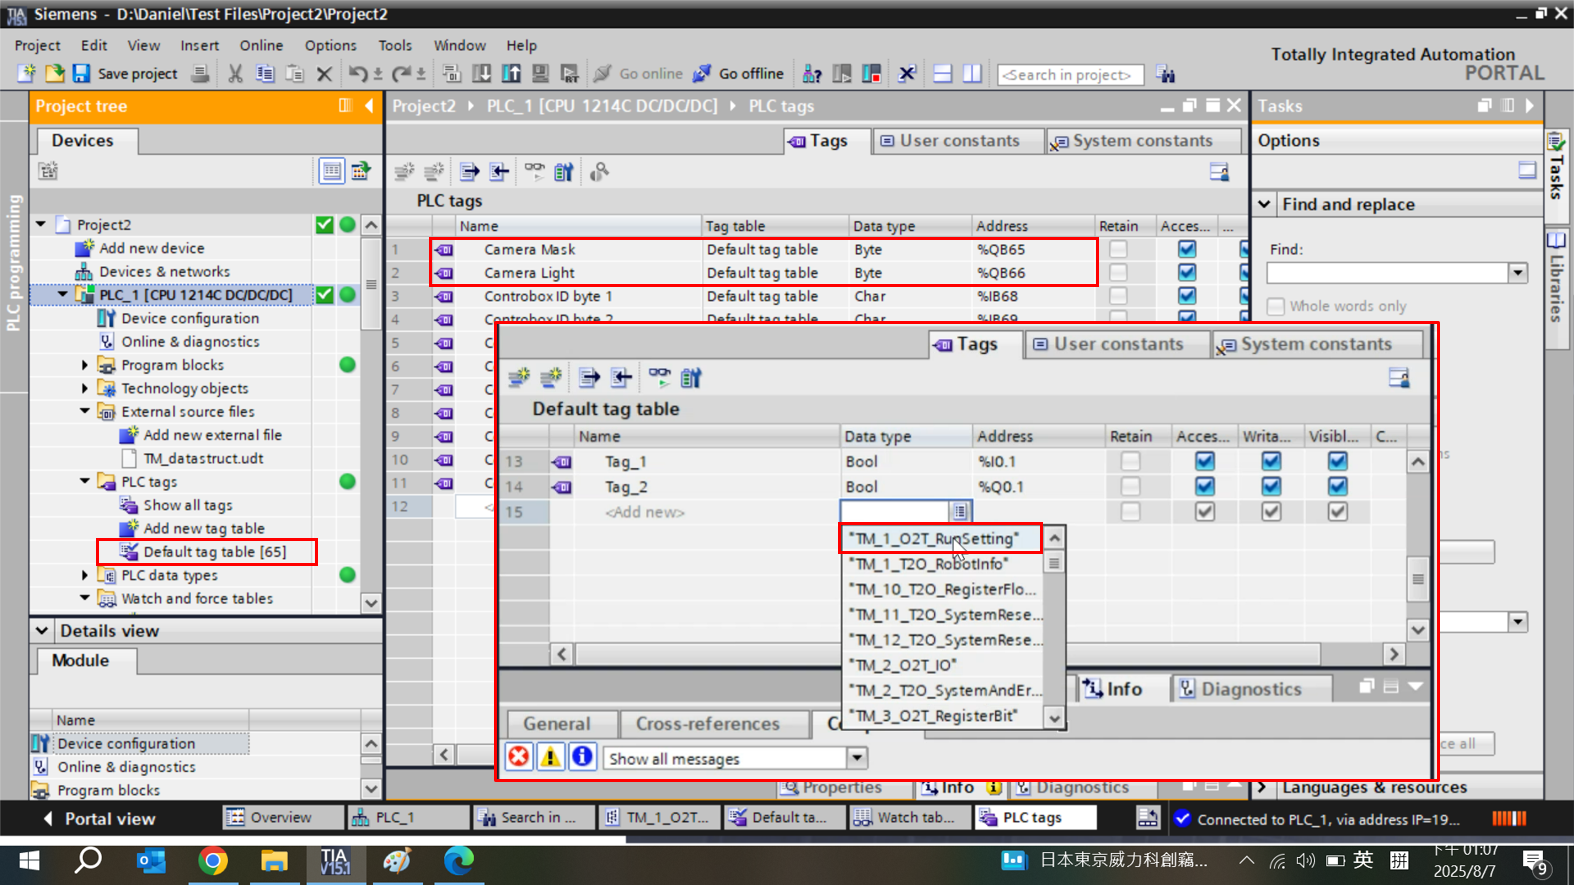The width and height of the screenshot is (1574, 885).
Task: Expand the Program blocks folder
Action: [x=85, y=365]
